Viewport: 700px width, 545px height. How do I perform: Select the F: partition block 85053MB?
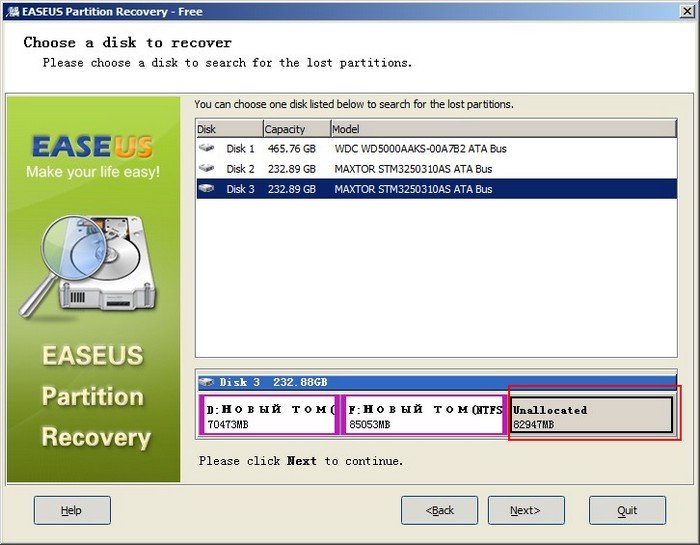point(424,415)
